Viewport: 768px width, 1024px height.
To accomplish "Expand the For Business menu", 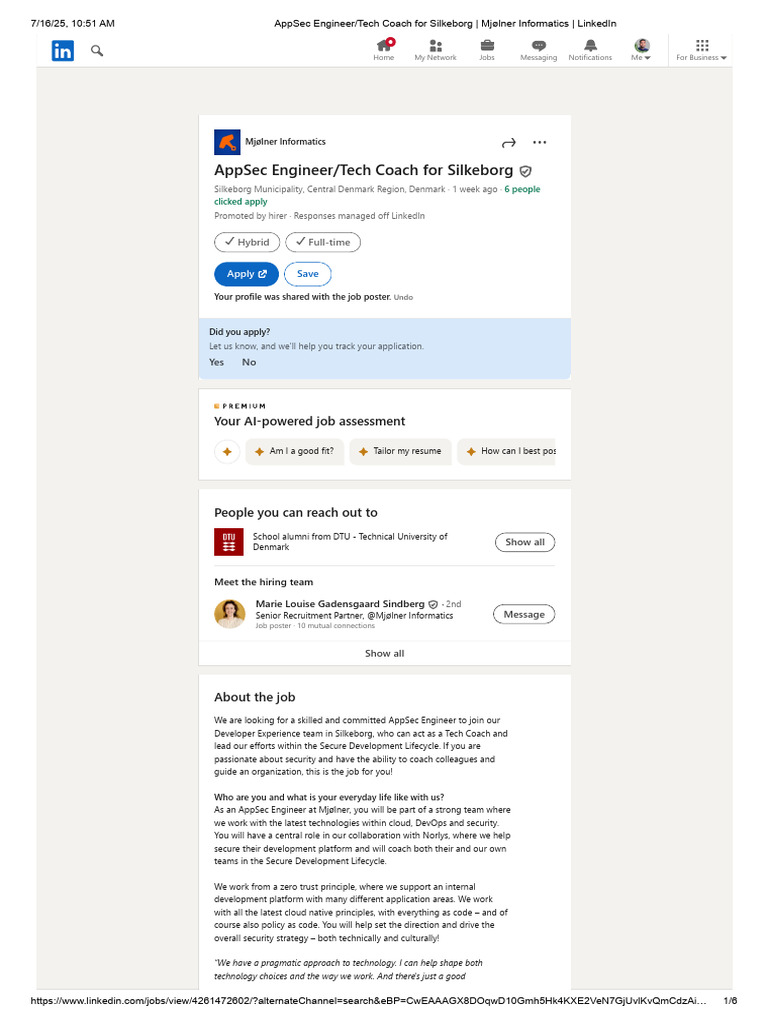I will pyautogui.click(x=701, y=50).
